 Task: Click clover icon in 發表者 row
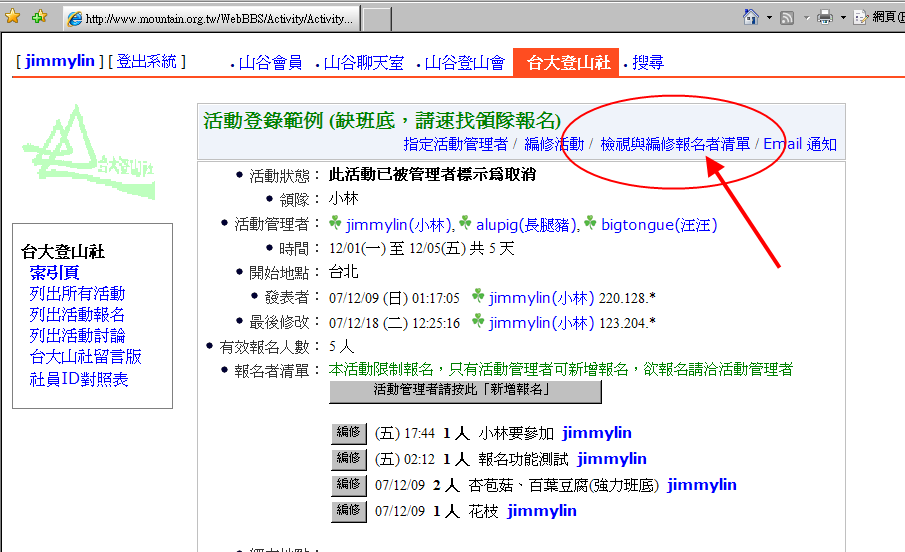(478, 296)
